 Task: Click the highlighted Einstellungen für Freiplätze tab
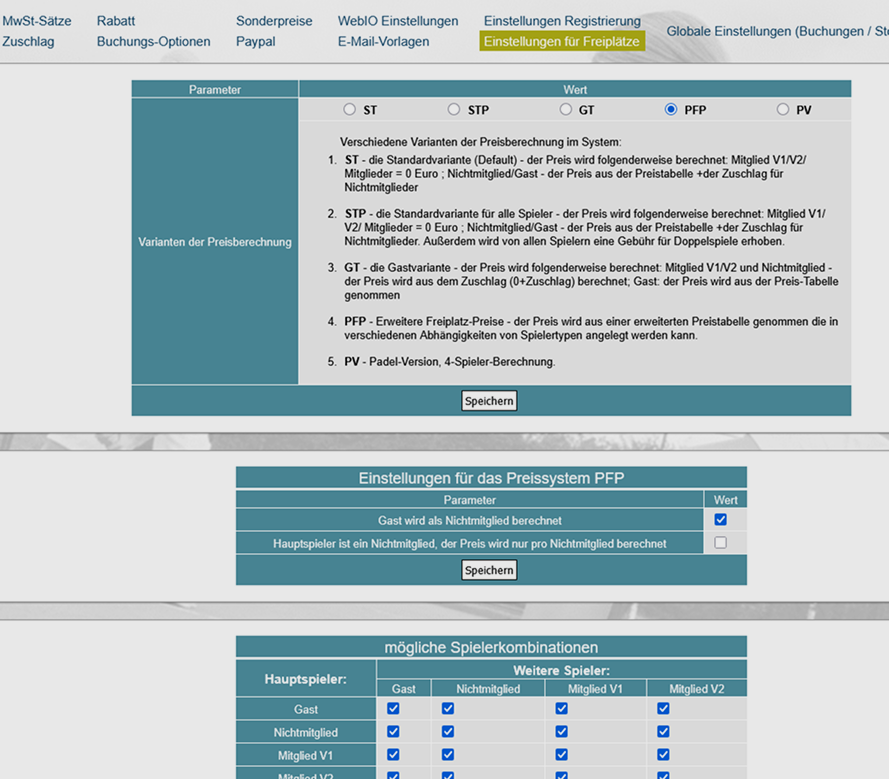point(561,42)
